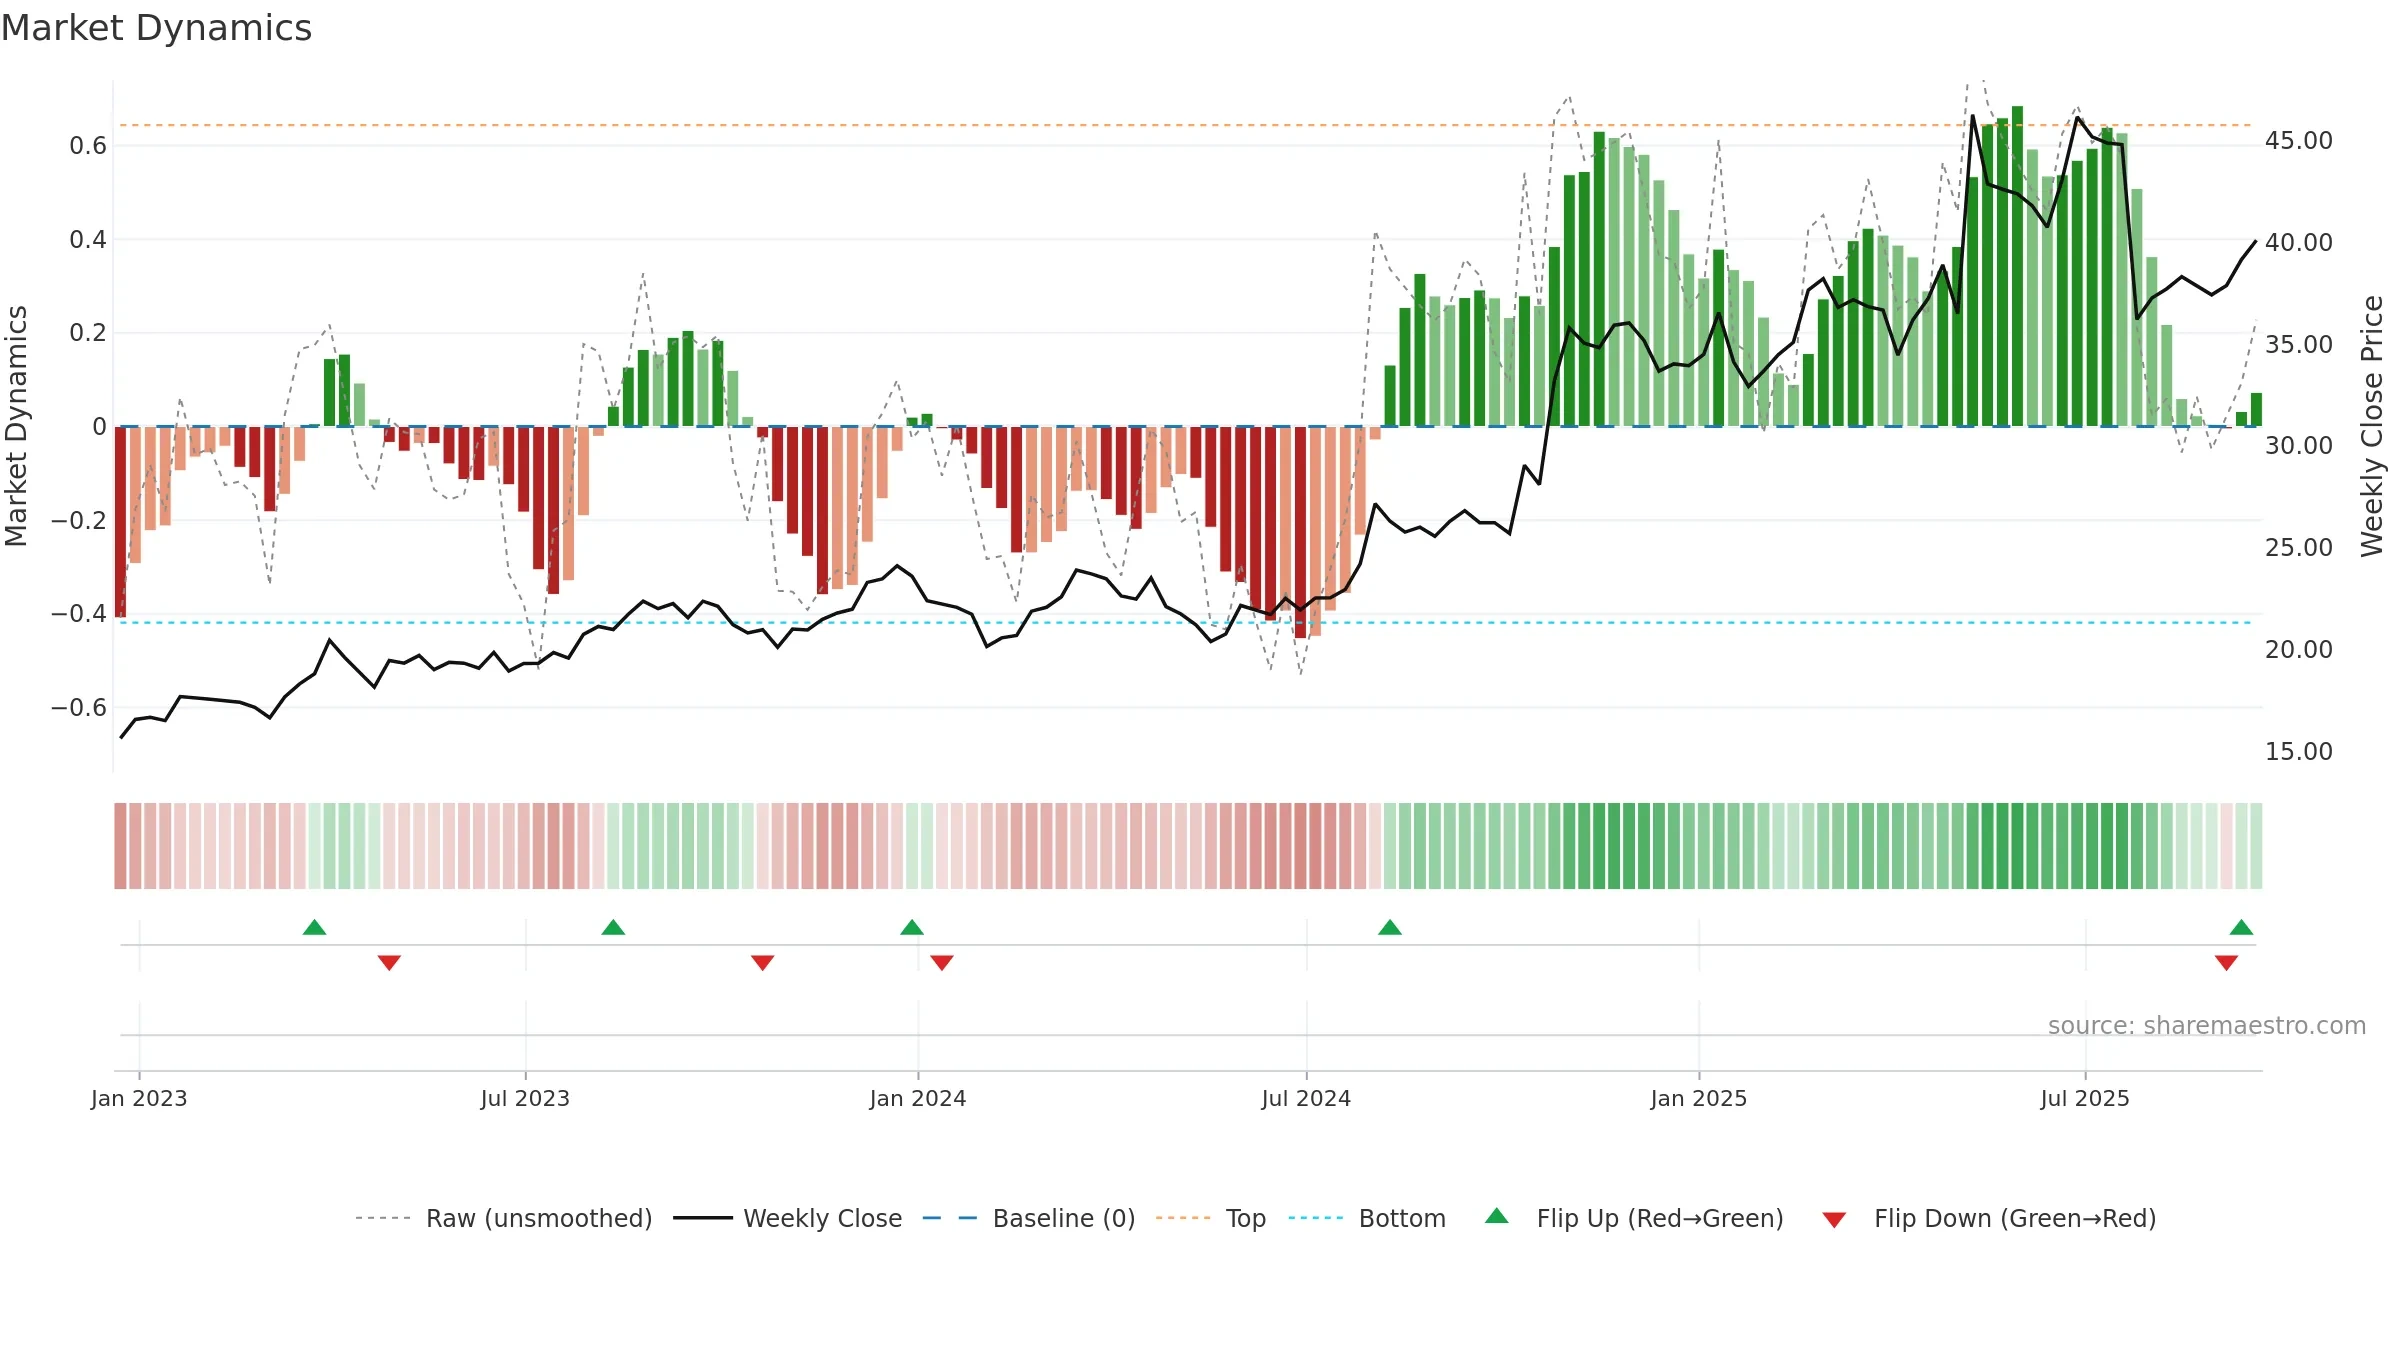Image resolution: width=2400 pixels, height=1350 pixels.
Task: Click the Market Dynamics chart title
Action: click(x=156, y=28)
